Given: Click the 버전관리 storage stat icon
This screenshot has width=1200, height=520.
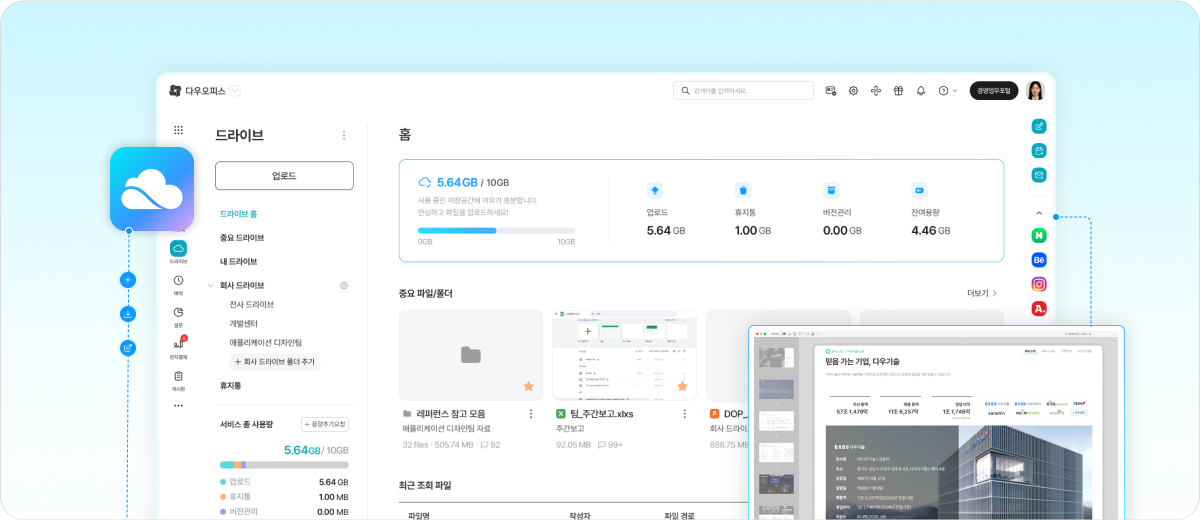Looking at the screenshot, I should [831, 190].
